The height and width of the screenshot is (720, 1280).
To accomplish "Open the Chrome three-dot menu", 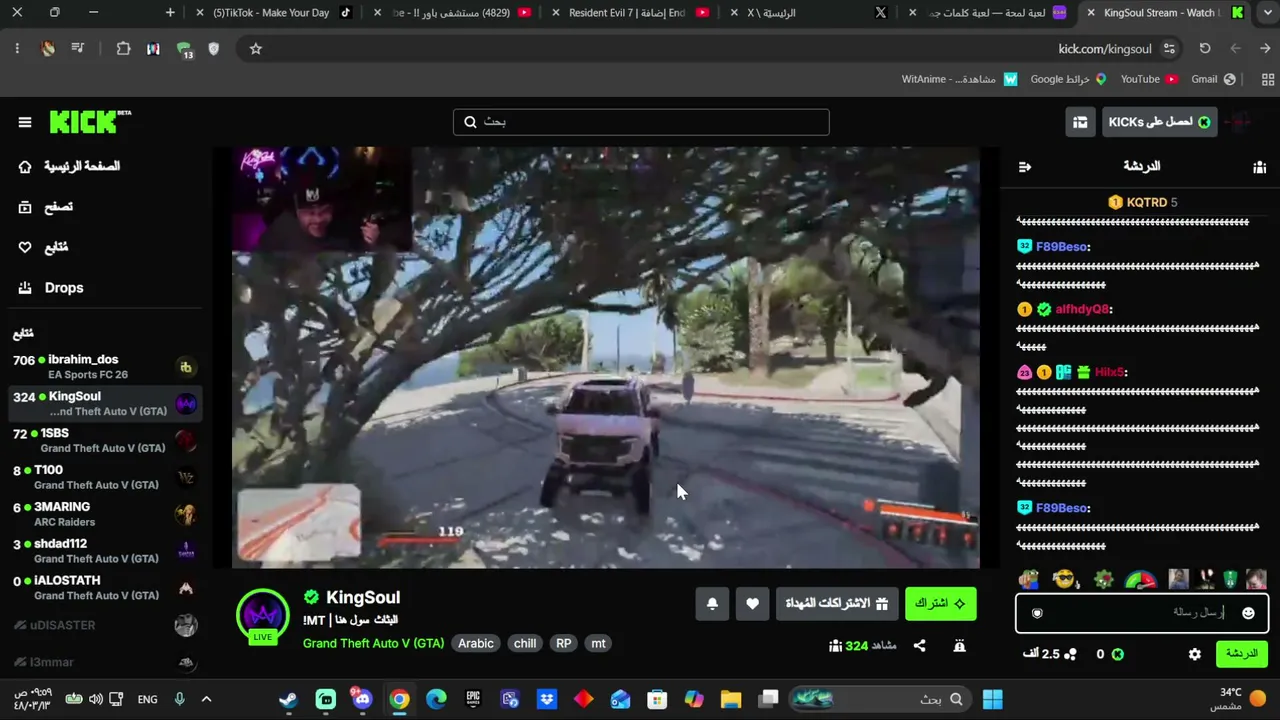I will tap(17, 49).
